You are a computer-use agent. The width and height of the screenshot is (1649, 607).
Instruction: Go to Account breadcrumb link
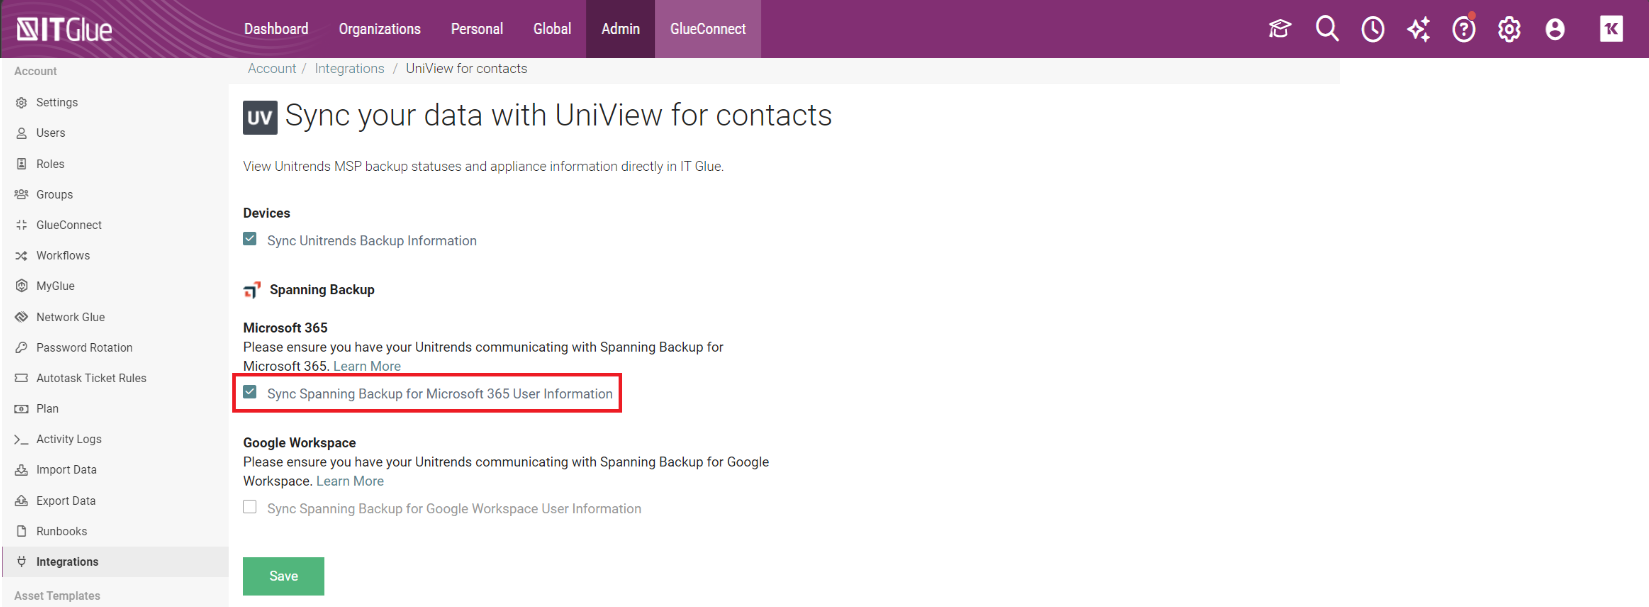click(x=272, y=69)
